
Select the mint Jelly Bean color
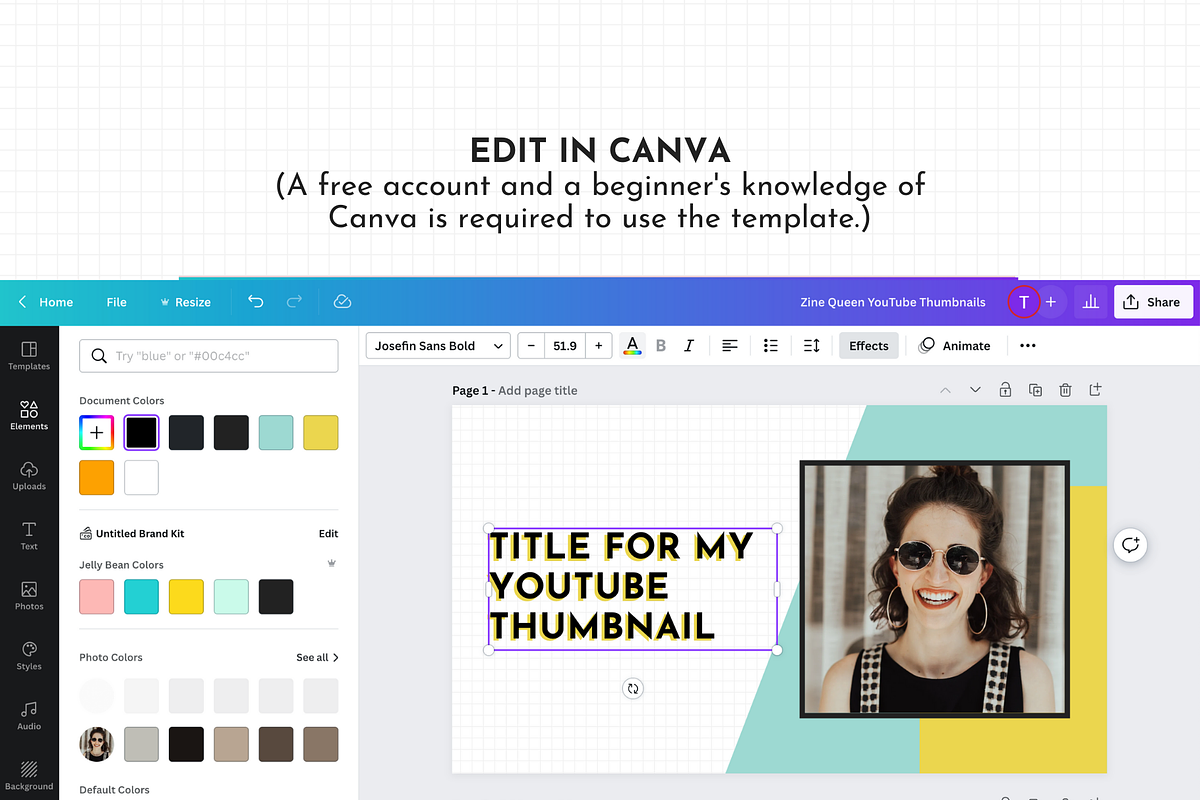coord(231,597)
